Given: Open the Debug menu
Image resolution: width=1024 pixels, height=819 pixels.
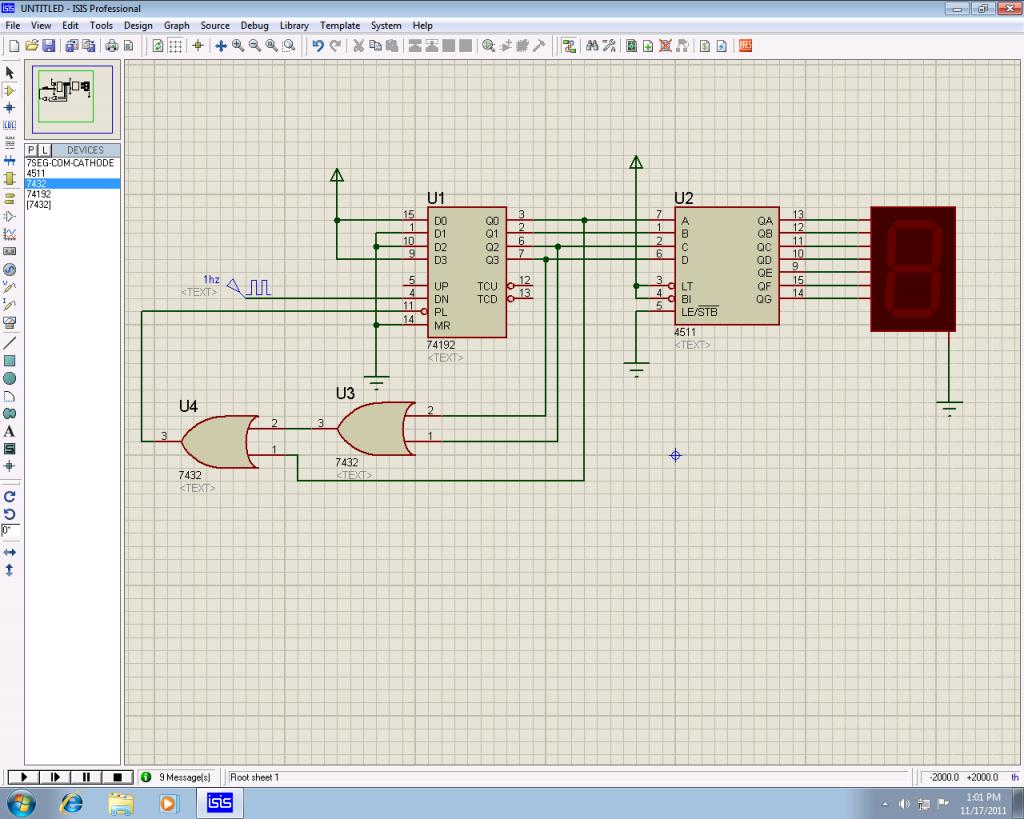Looking at the screenshot, I should (254, 25).
